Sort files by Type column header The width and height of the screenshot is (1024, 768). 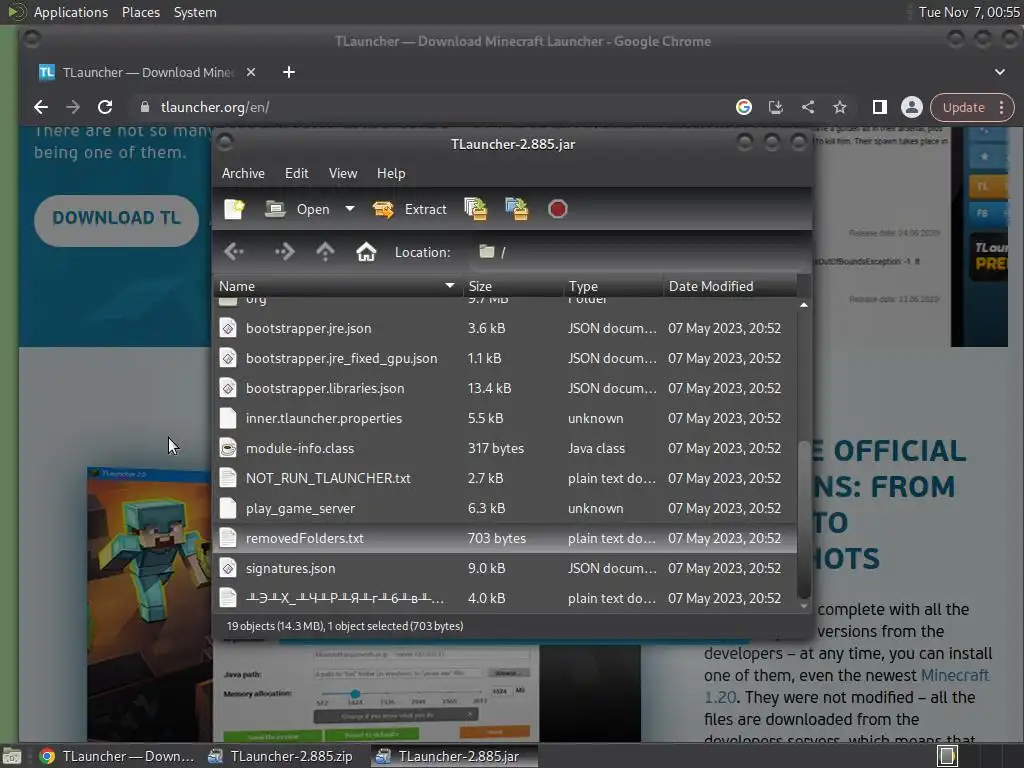[x=613, y=286]
